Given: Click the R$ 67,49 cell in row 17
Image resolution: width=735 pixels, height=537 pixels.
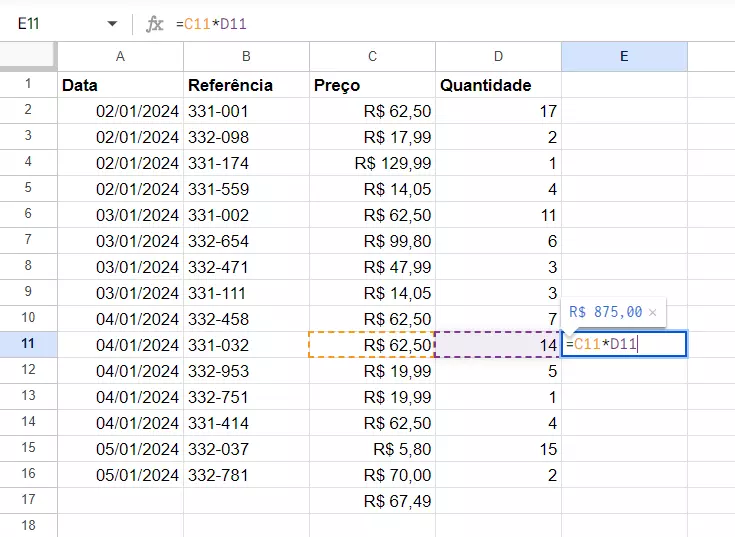Looking at the screenshot, I should (372, 501).
